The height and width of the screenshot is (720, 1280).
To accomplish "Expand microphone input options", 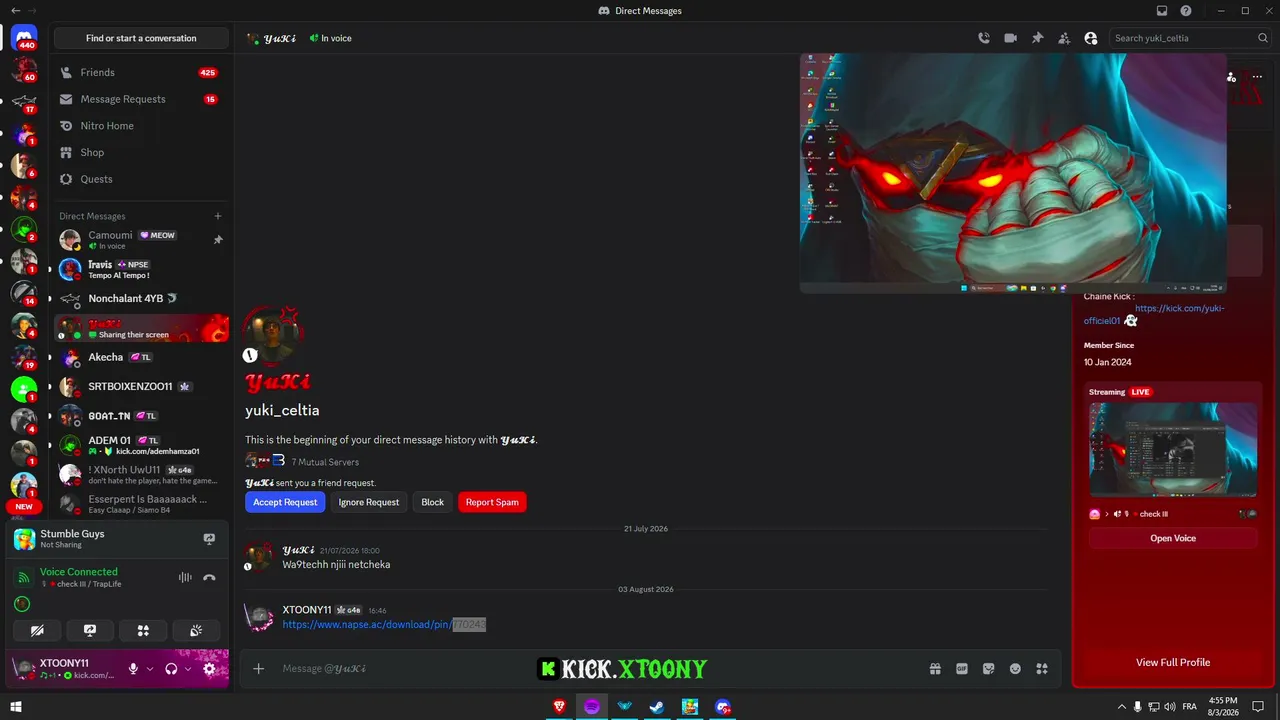I will coord(150,669).
